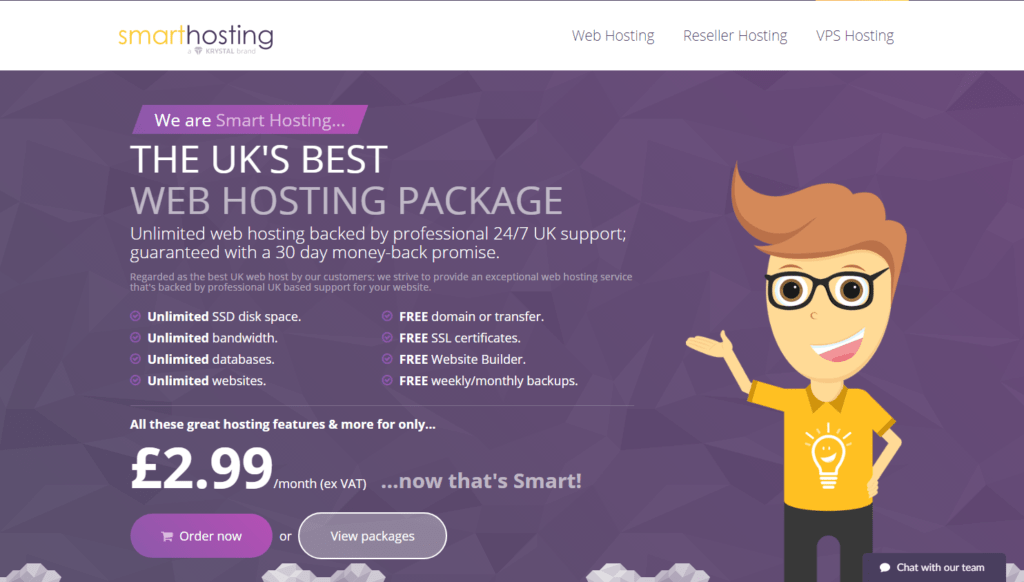The image size is (1024, 582).
Task: Open the Reseller Hosting menu item
Action: pyautogui.click(x=735, y=36)
